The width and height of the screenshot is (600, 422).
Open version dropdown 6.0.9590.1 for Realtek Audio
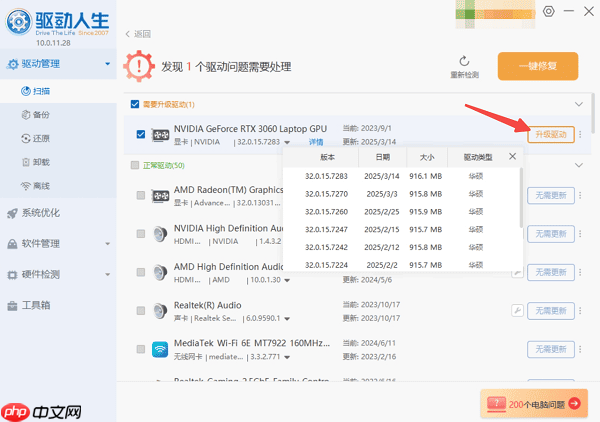pos(287,319)
